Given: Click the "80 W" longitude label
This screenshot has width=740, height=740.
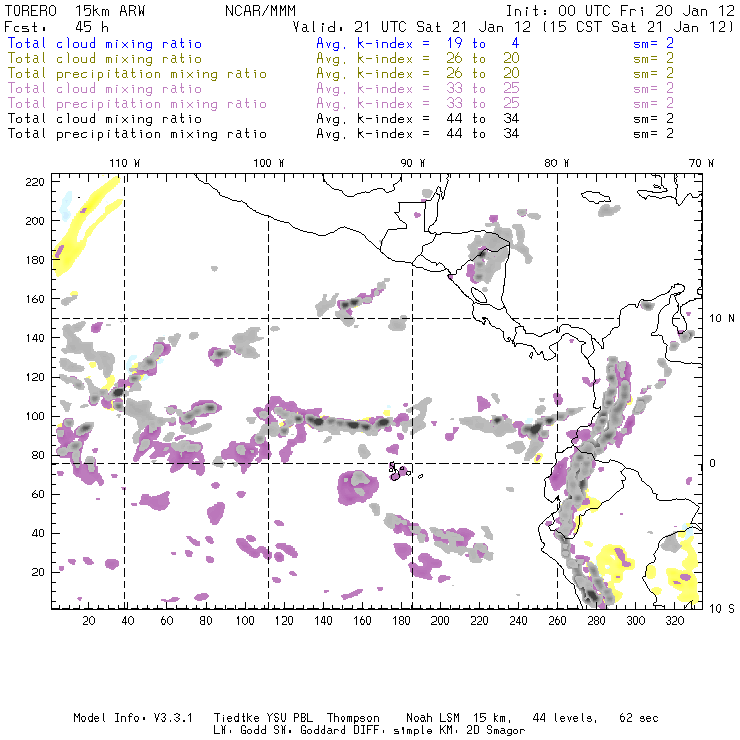Looking at the screenshot, I should click(x=557, y=163).
